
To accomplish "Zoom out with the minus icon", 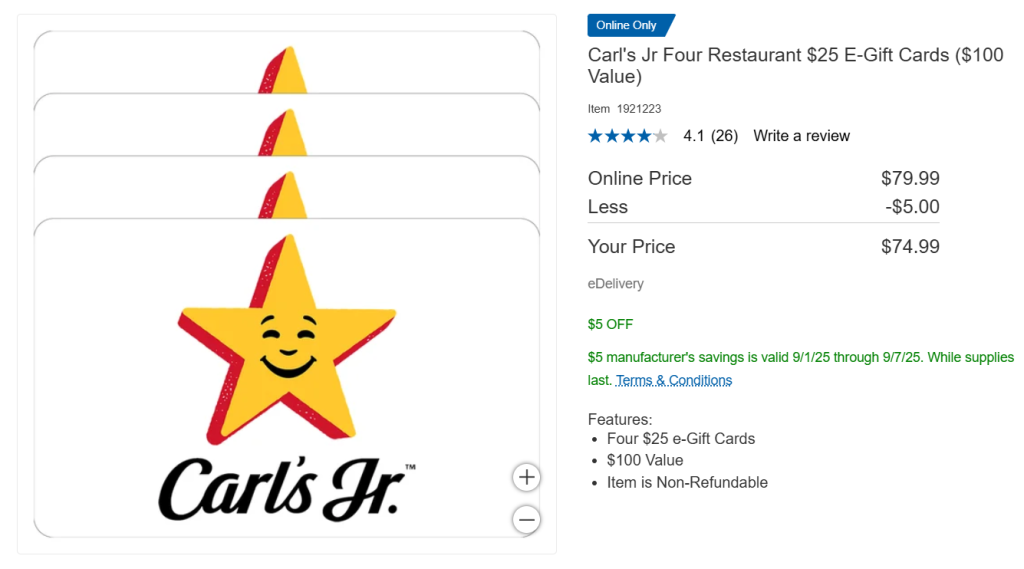I will [526, 520].
